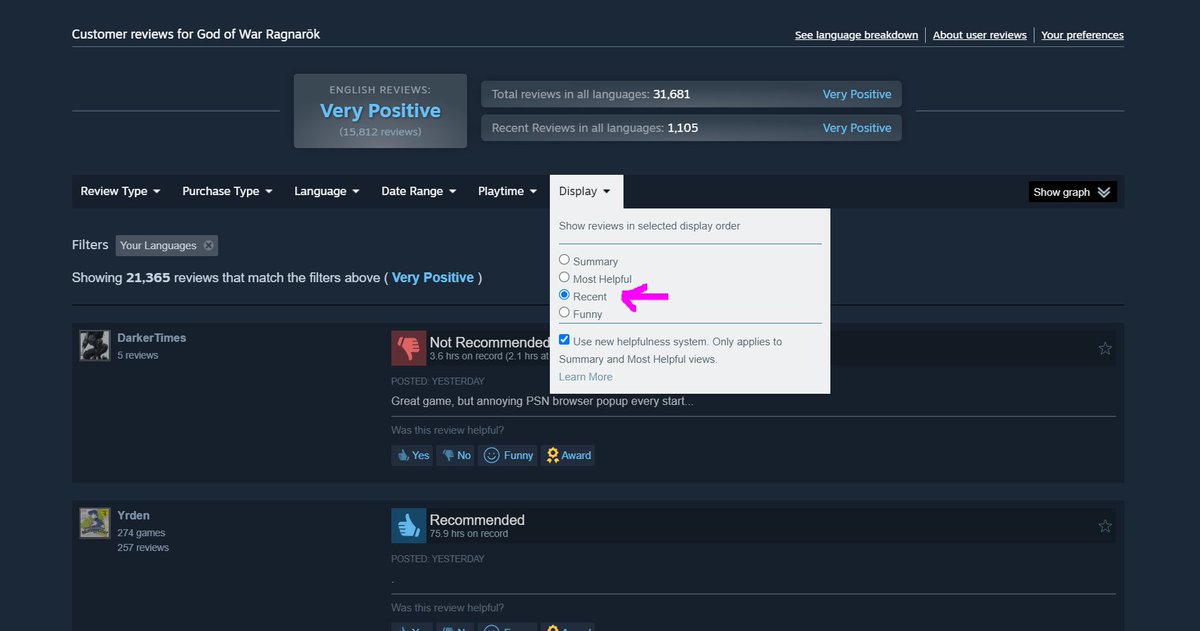Click star icon on Yrden review
This screenshot has height=631, width=1200.
click(x=1105, y=525)
